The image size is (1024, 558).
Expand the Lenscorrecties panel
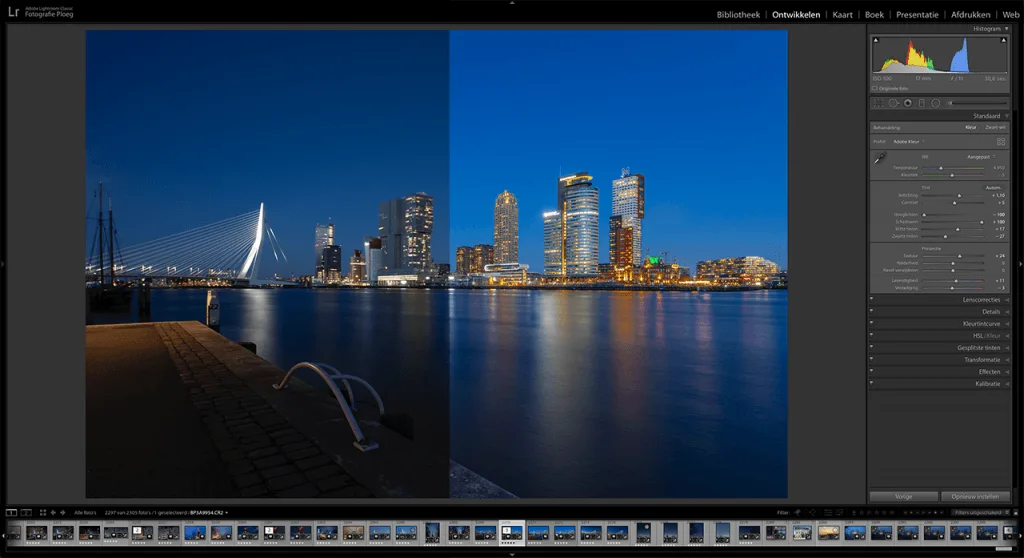pyautogui.click(x=1006, y=300)
